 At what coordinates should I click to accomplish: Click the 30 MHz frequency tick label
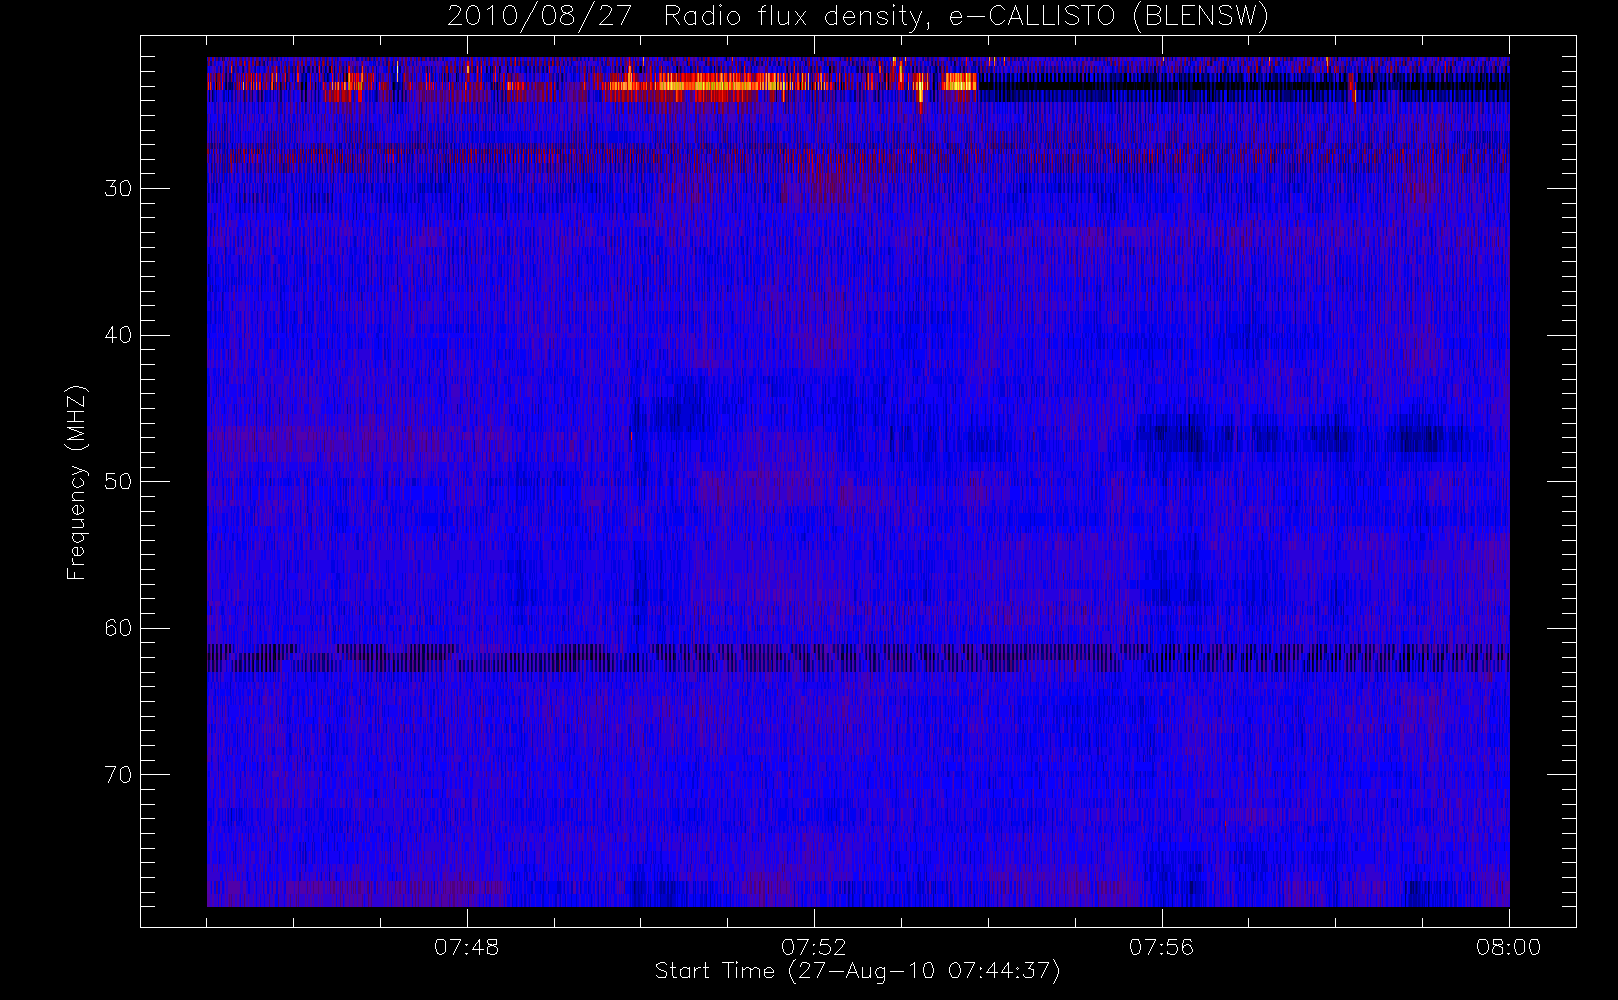pyautogui.click(x=118, y=189)
